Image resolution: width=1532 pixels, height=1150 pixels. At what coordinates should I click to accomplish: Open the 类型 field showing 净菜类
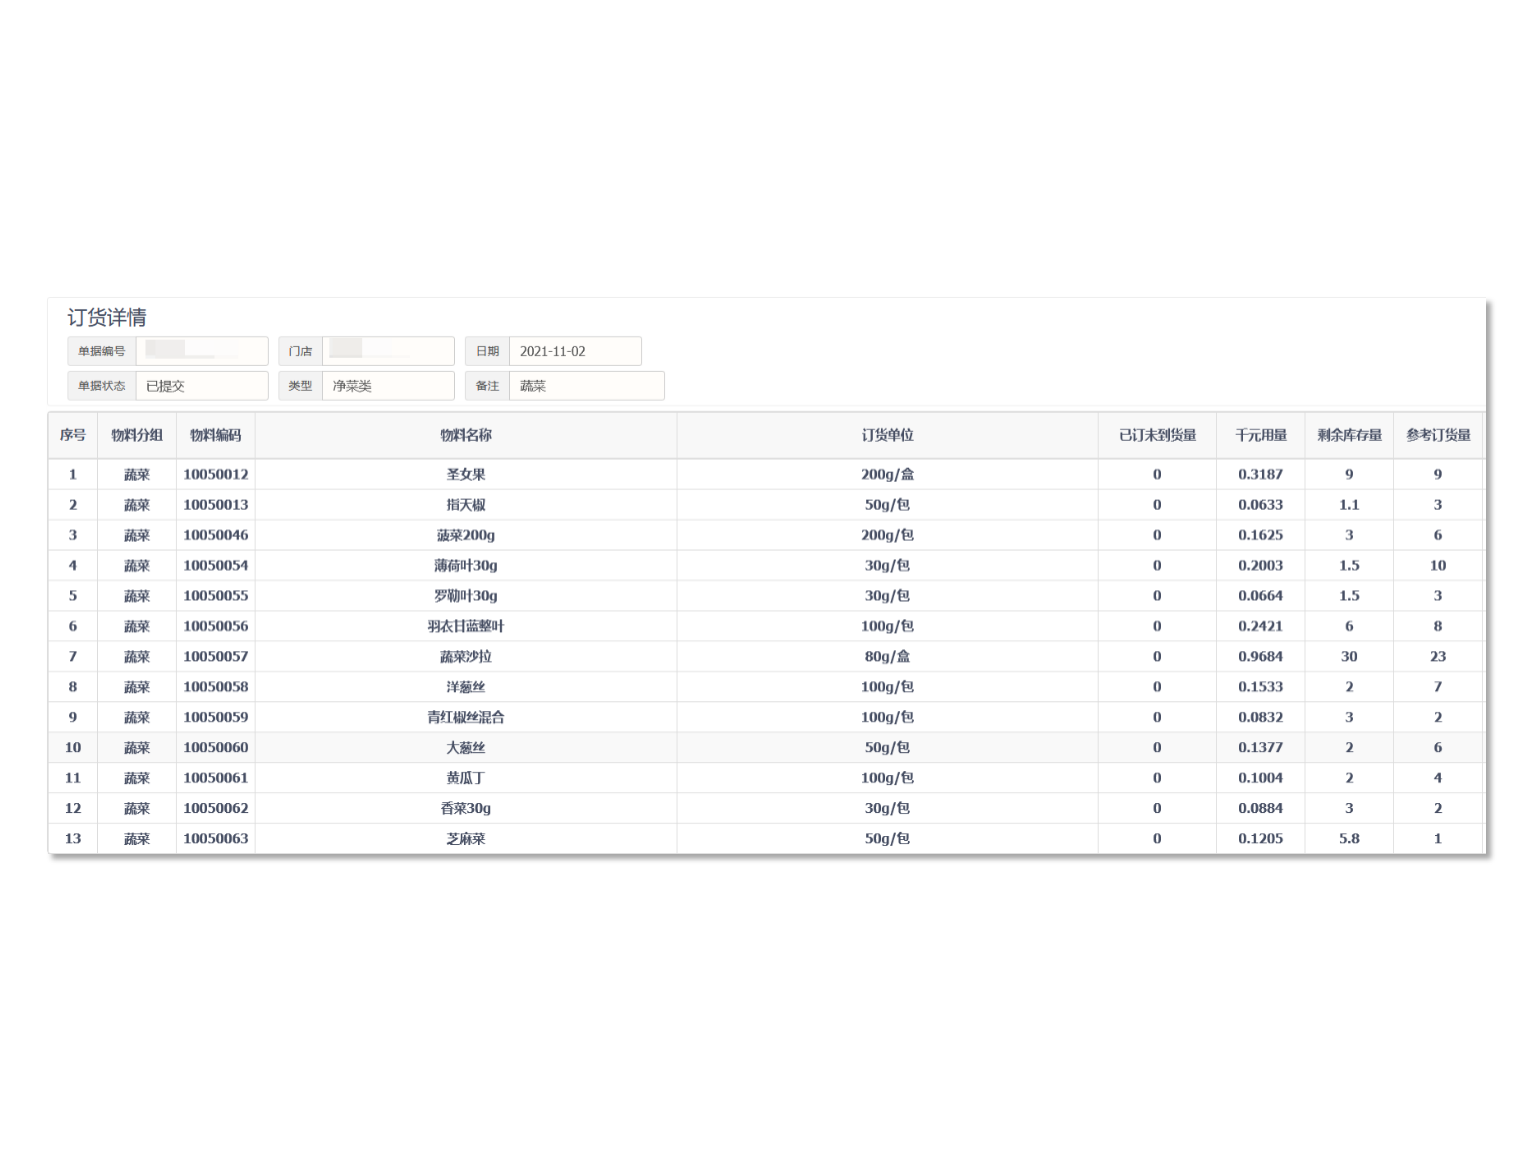(387, 386)
